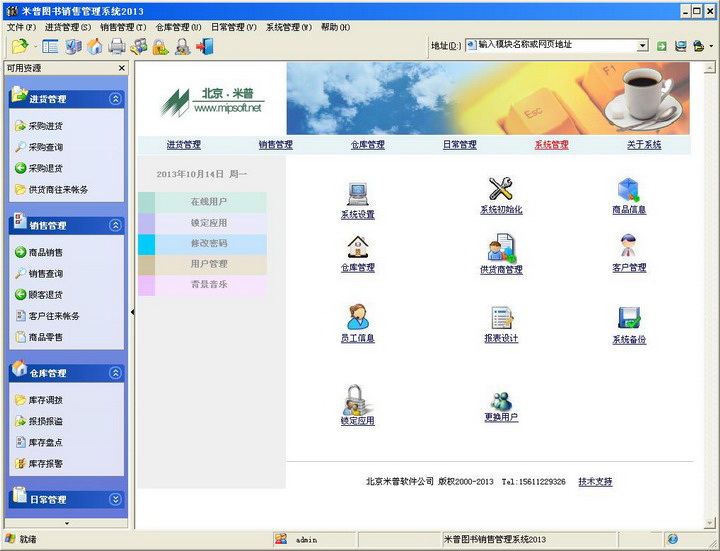Open the 关于系统 page link
The image size is (720, 551).
pyautogui.click(x=644, y=145)
